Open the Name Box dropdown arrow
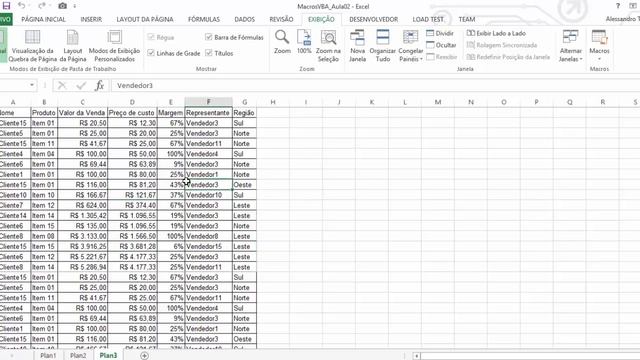Screen dimensions: 640x360 pyautogui.click(x=32, y=85)
